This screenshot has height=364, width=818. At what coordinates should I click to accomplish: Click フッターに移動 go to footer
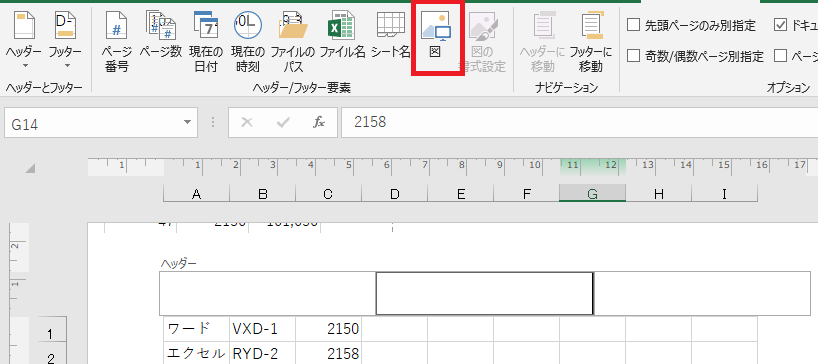click(591, 42)
